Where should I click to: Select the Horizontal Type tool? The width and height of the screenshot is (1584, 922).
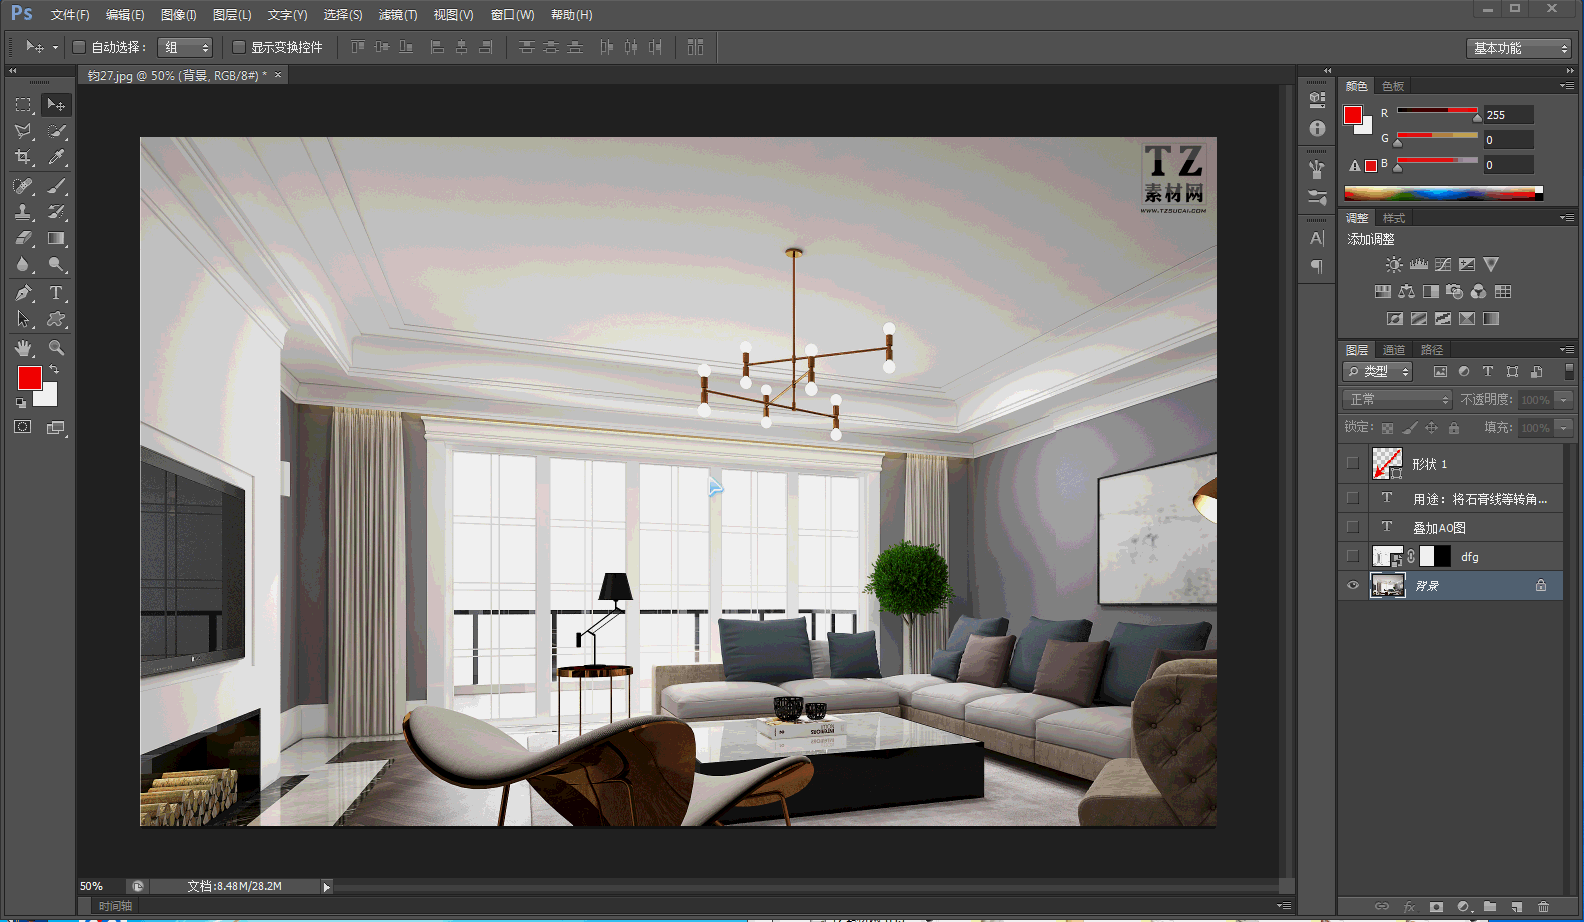pos(56,293)
